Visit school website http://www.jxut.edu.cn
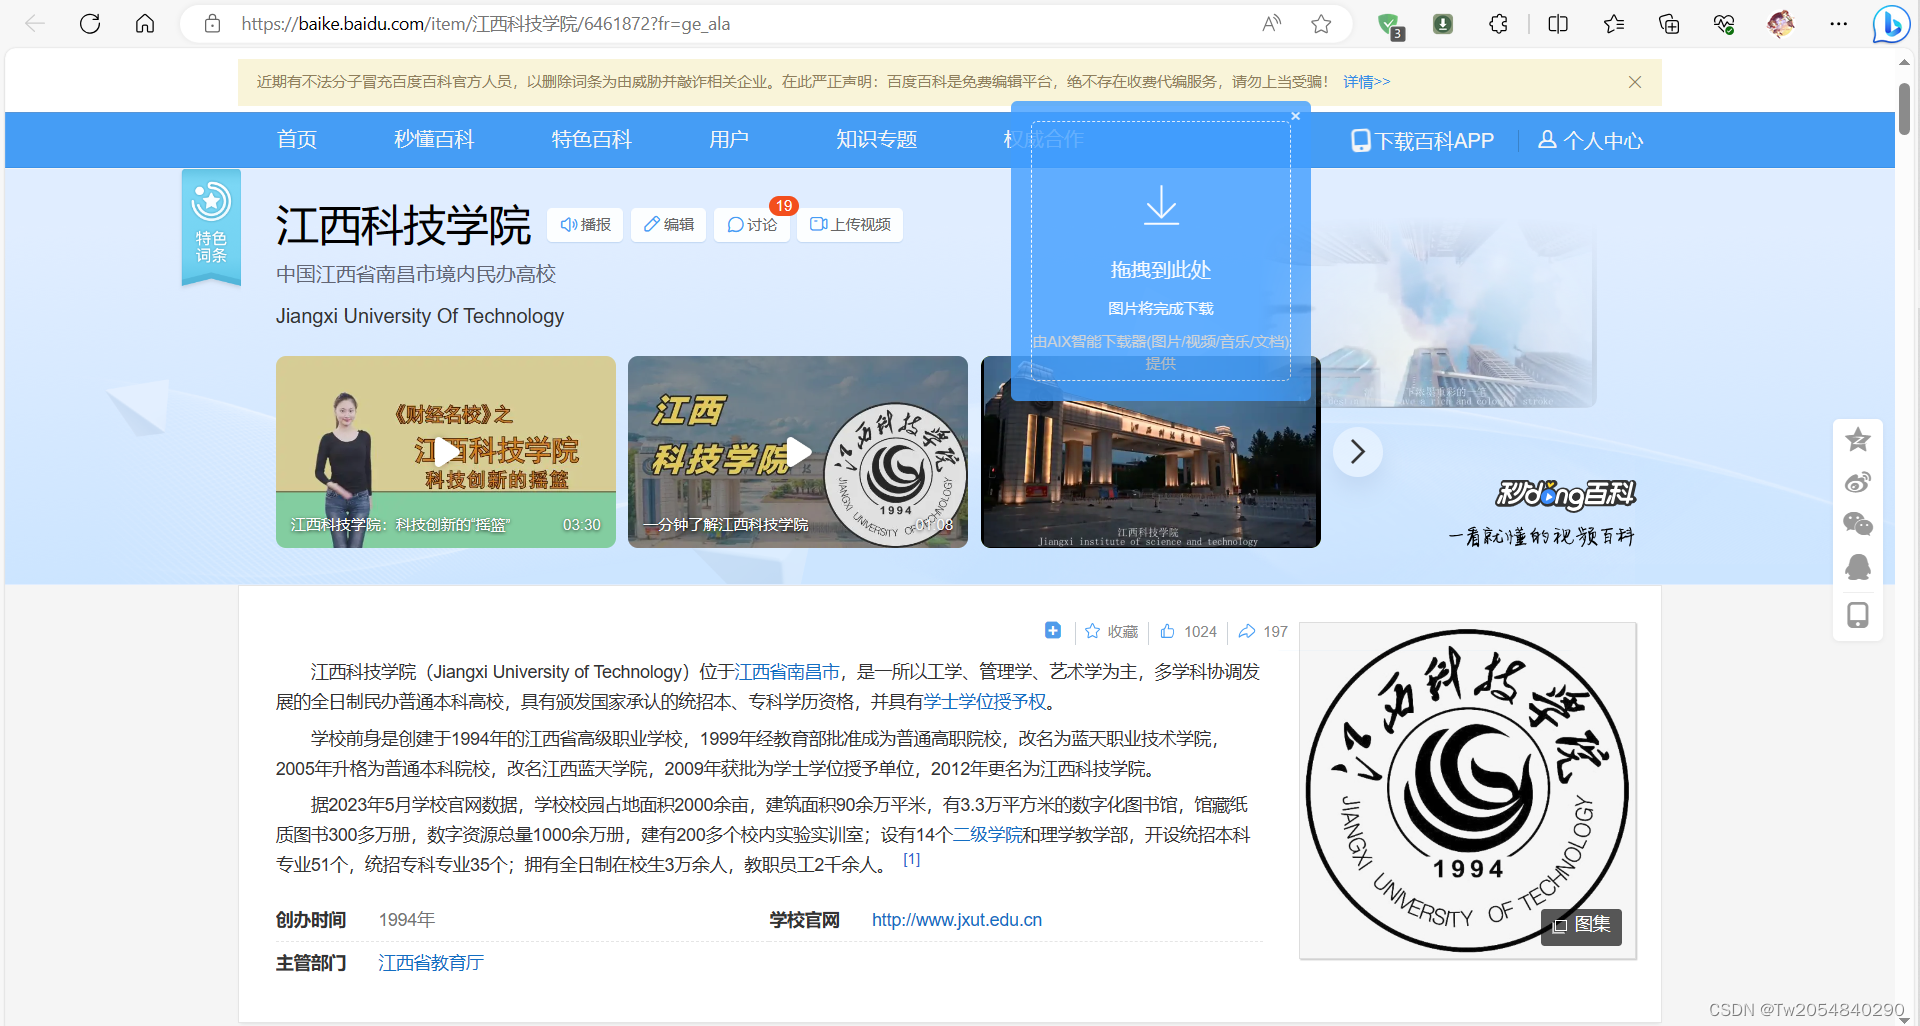 coord(957,920)
